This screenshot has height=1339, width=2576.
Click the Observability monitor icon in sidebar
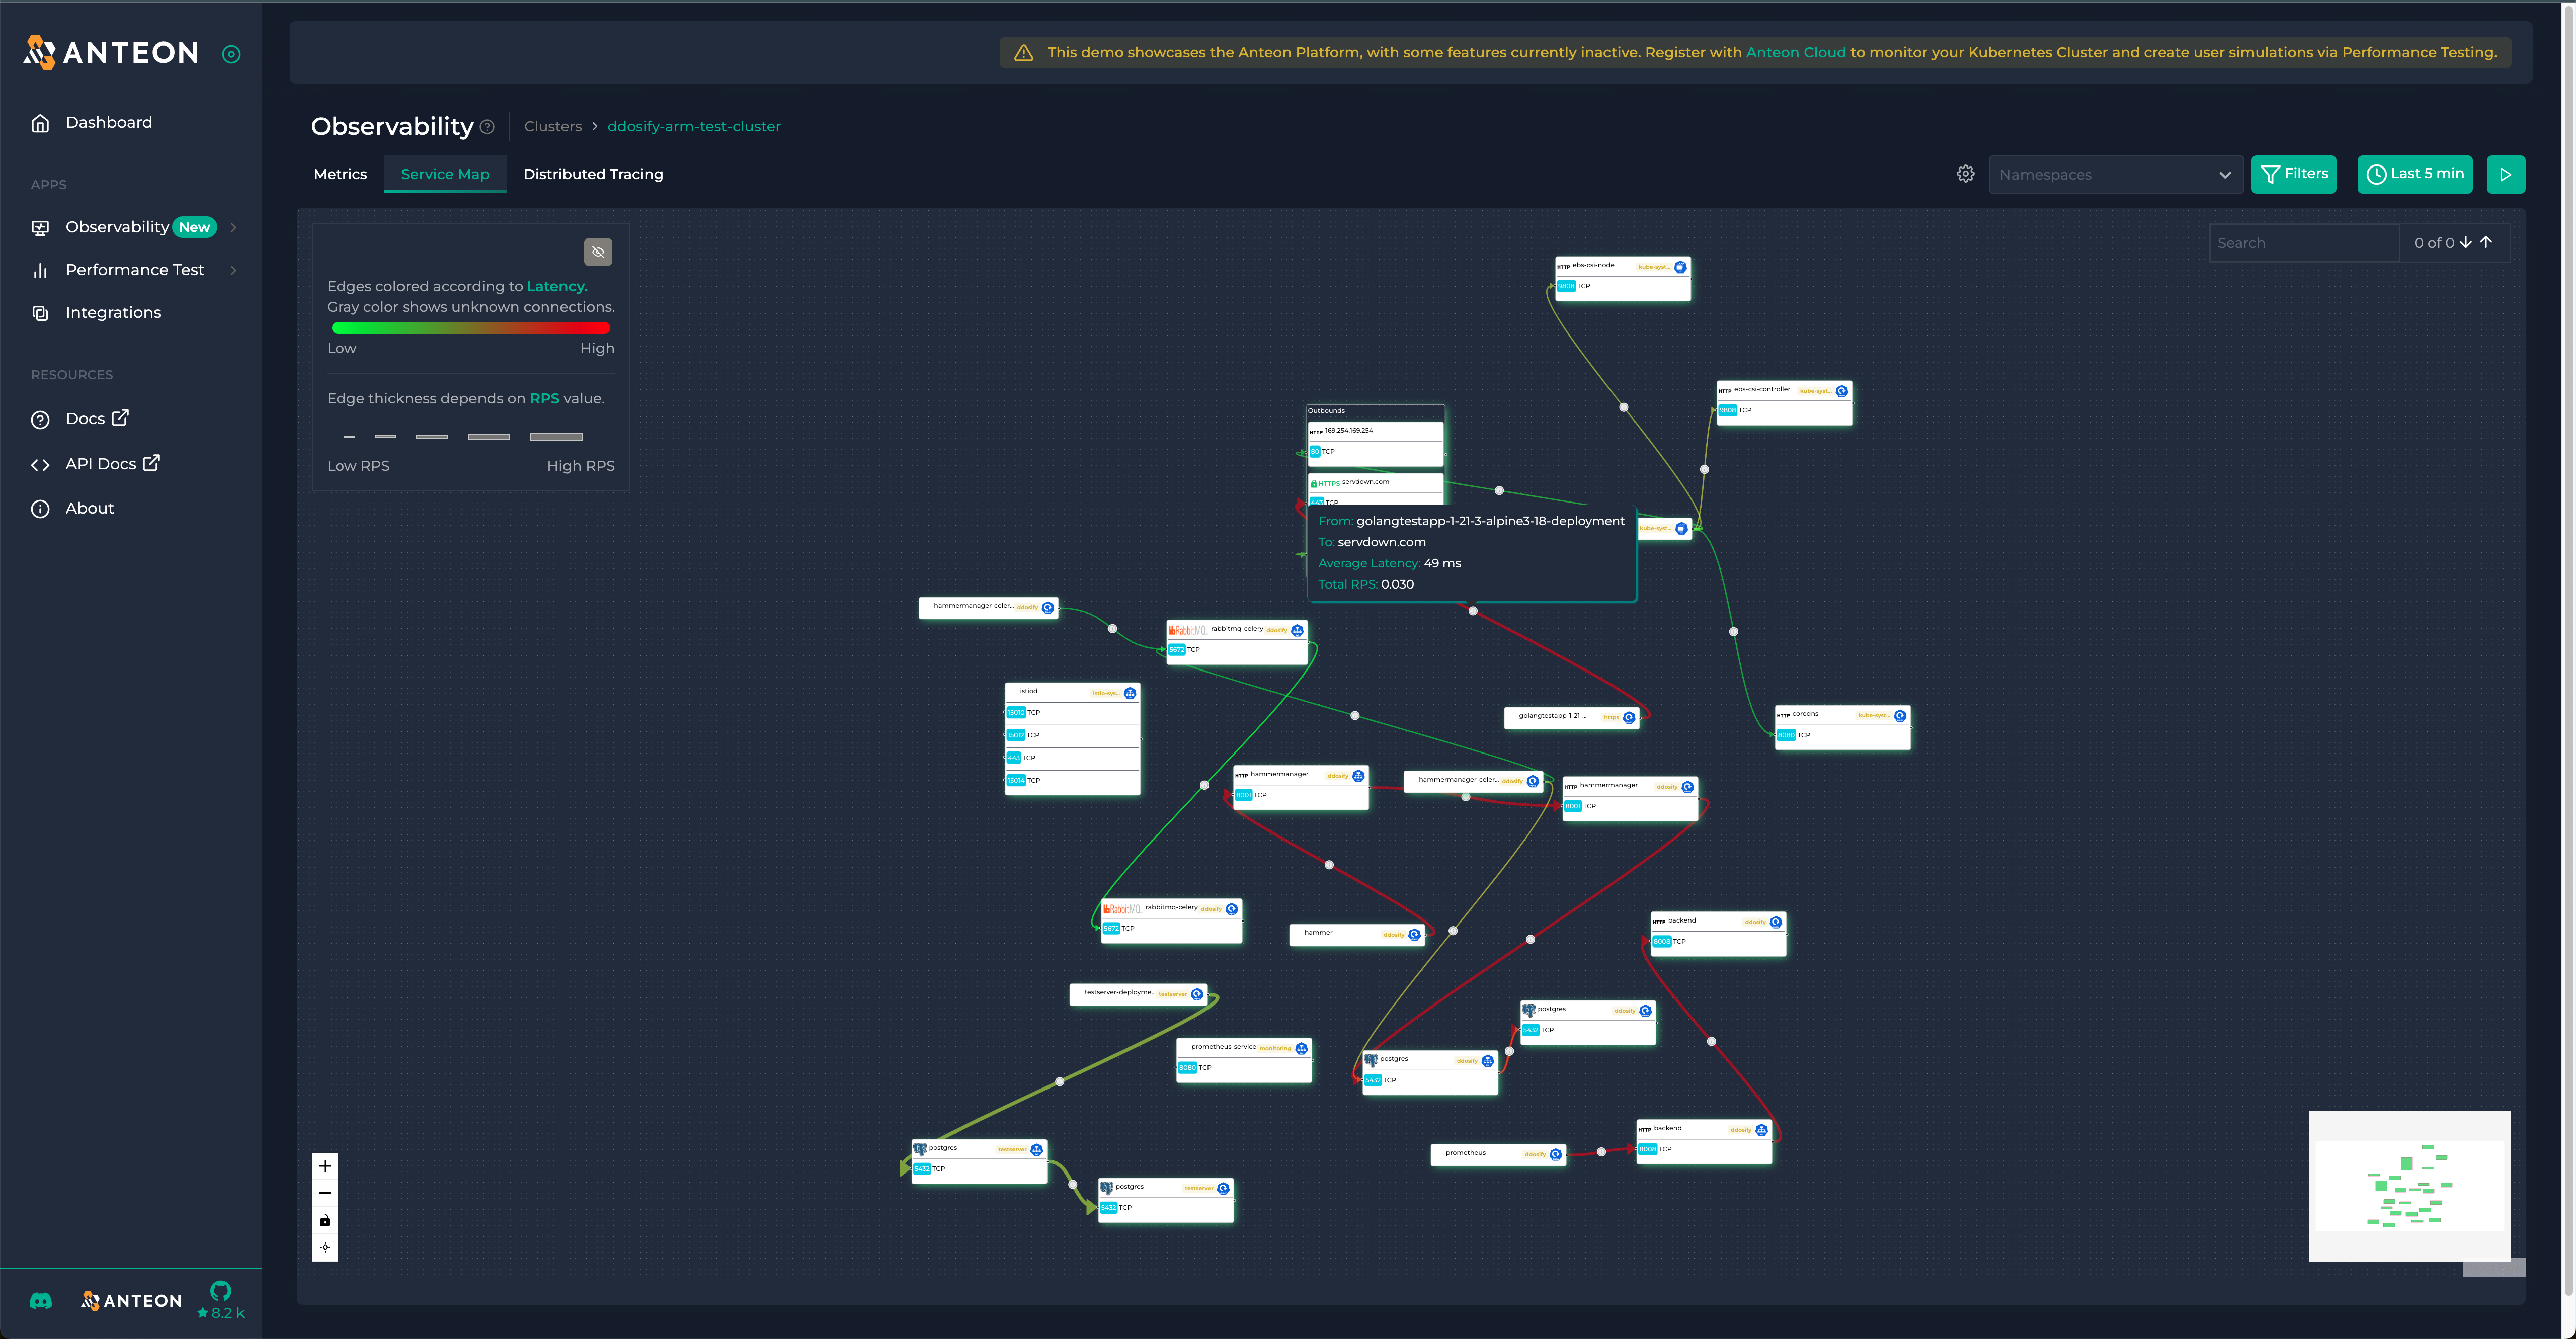coord(40,228)
